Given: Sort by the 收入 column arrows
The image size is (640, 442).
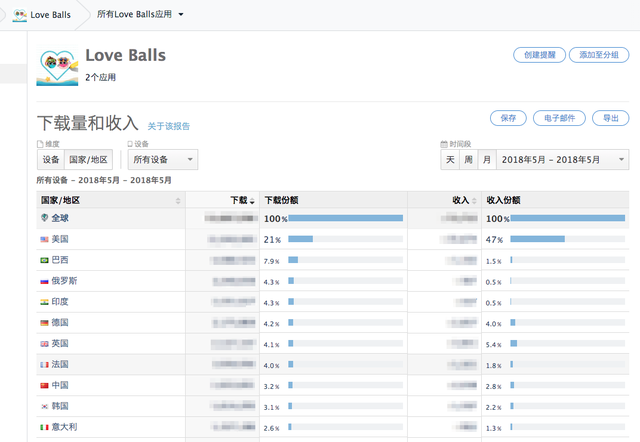Looking at the screenshot, I should [474, 200].
